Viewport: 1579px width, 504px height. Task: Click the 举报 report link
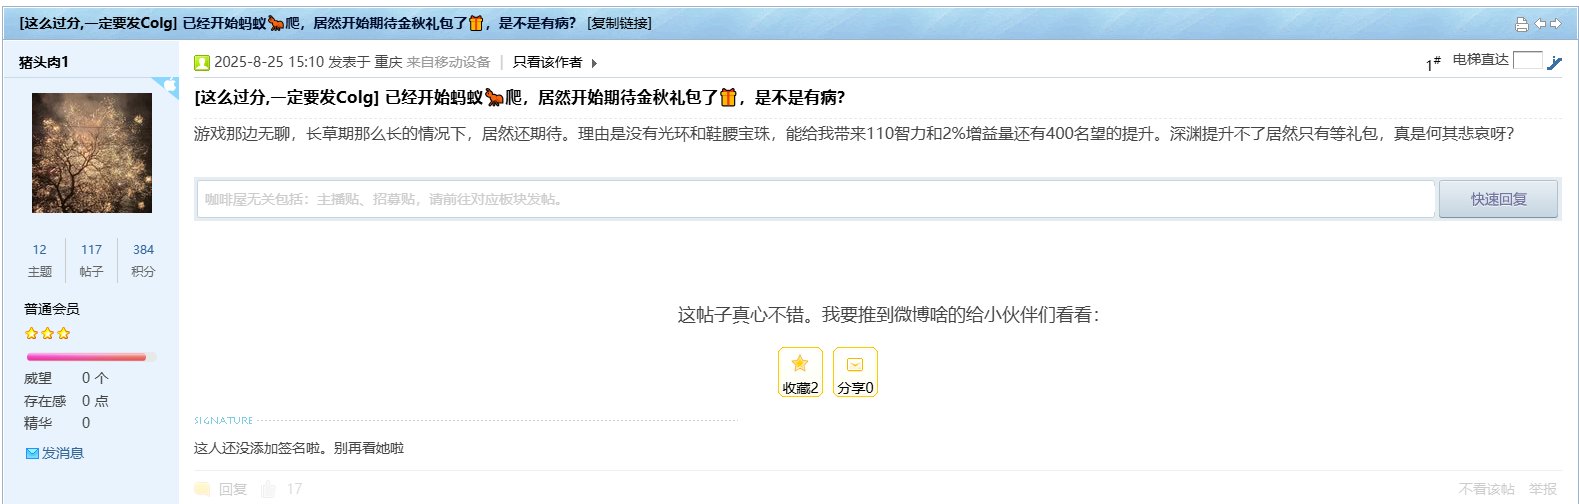tap(1542, 489)
